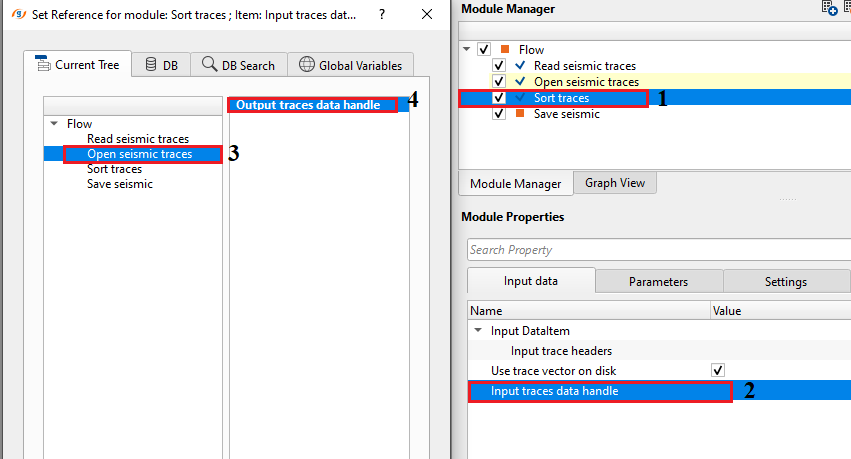Click the add module icon in Module Manager
851x459 pixels.
[828, 8]
